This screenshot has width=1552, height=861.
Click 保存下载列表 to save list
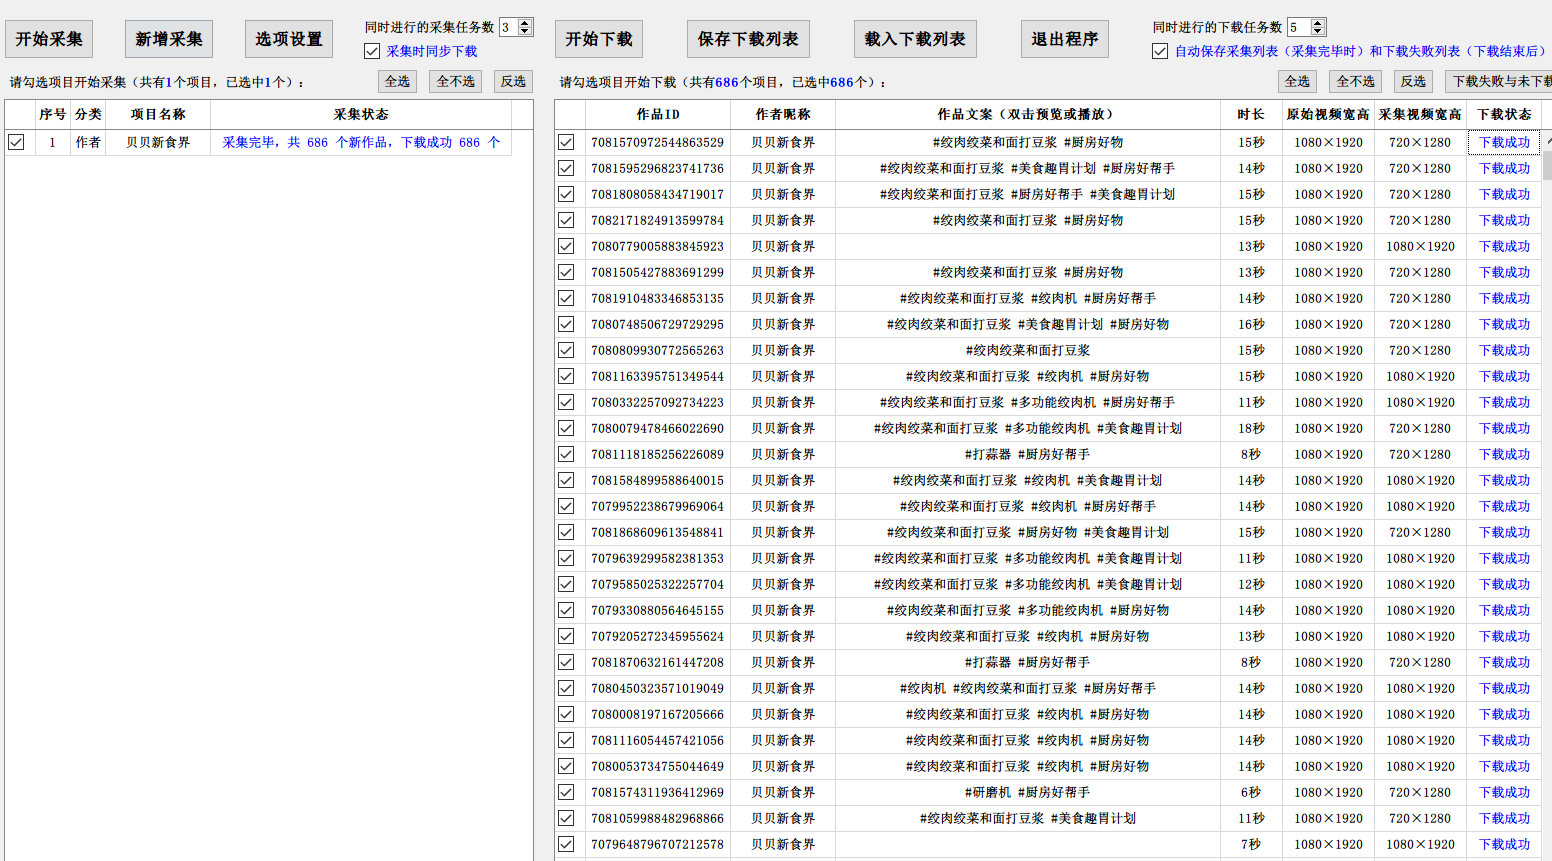(x=747, y=39)
